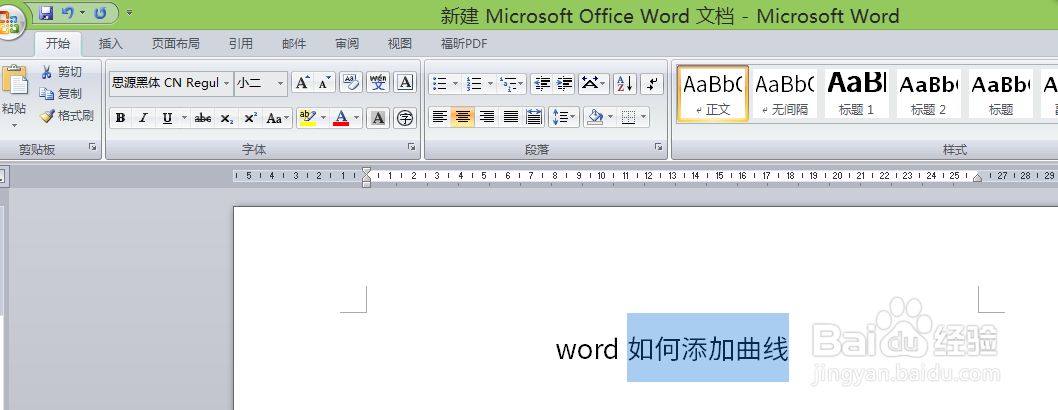Activate the 格式刷 format painter
Image resolution: width=1058 pixels, height=410 pixels.
66,116
